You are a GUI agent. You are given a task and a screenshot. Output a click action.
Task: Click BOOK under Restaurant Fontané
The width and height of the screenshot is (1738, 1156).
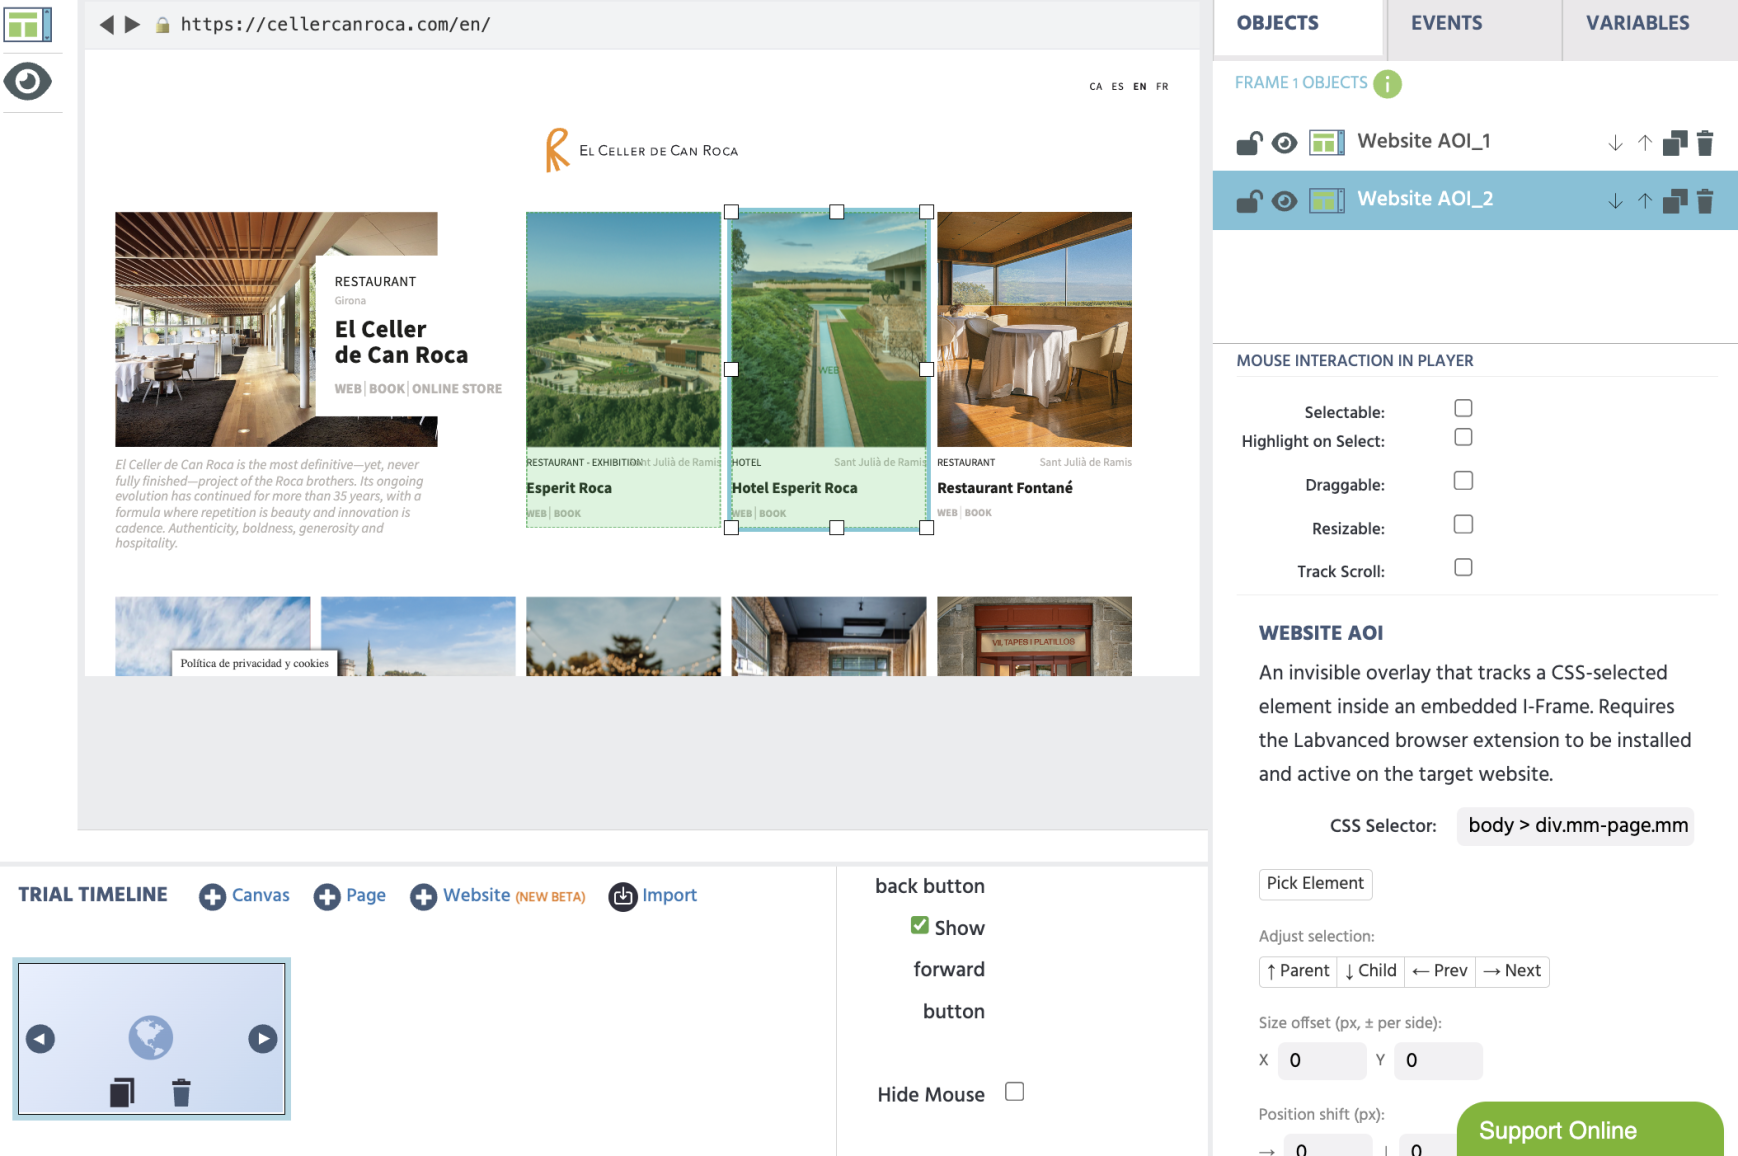(978, 513)
